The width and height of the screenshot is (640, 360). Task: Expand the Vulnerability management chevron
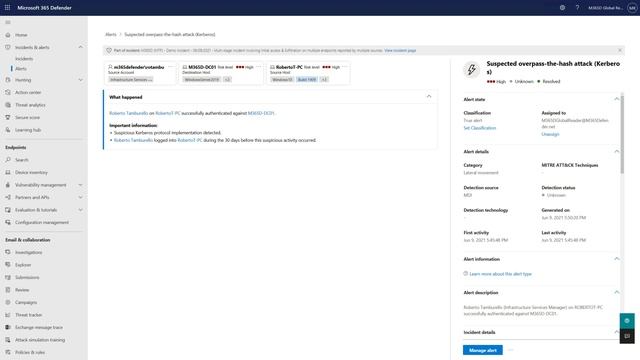tap(80, 185)
